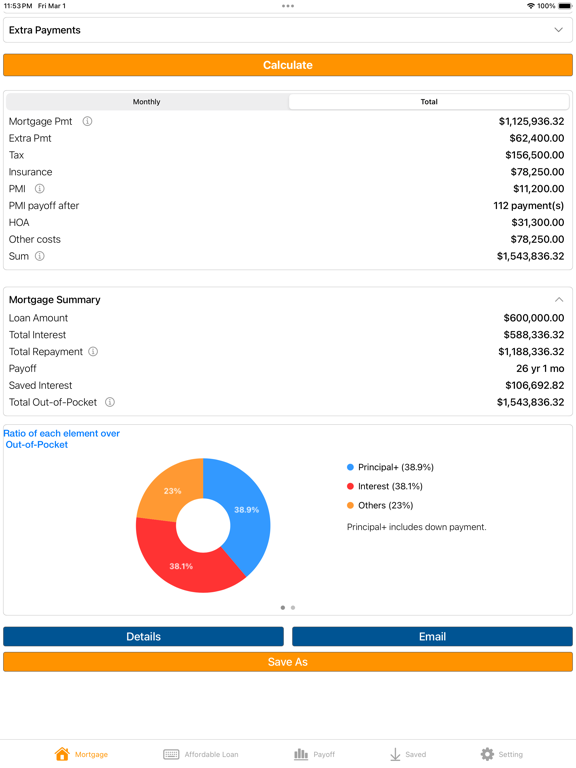The height and width of the screenshot is (768, 576).
Task: Open the Mortgage tab house icon
Action: click(x=62, y=754)
